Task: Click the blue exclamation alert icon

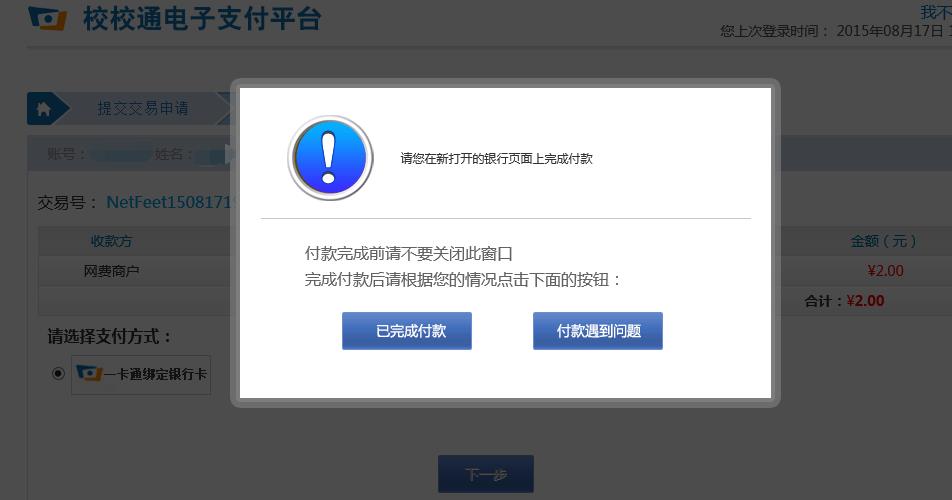Action: click(330, 158)
